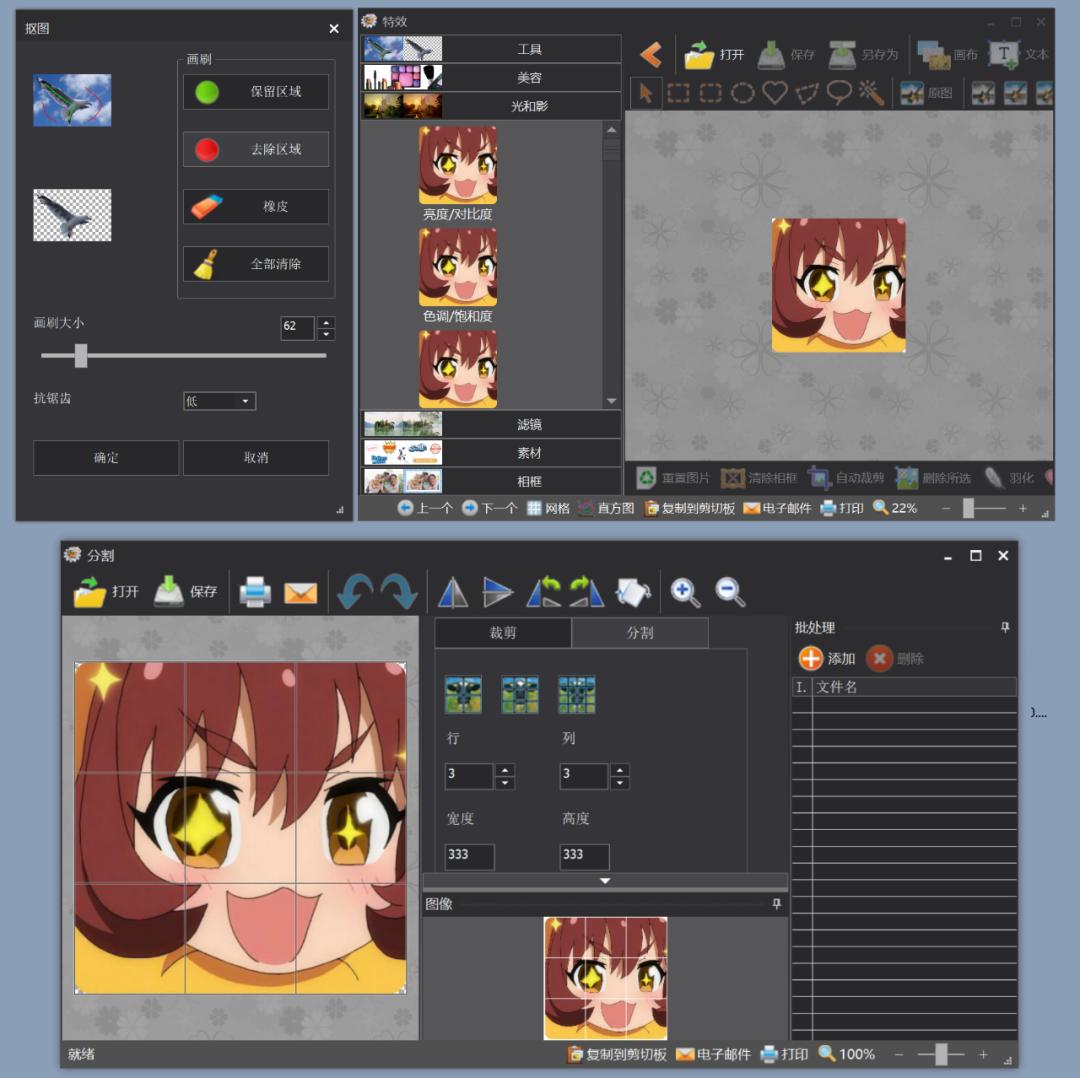Click the split window status bar zoom slider

[x=940, y=1055]
